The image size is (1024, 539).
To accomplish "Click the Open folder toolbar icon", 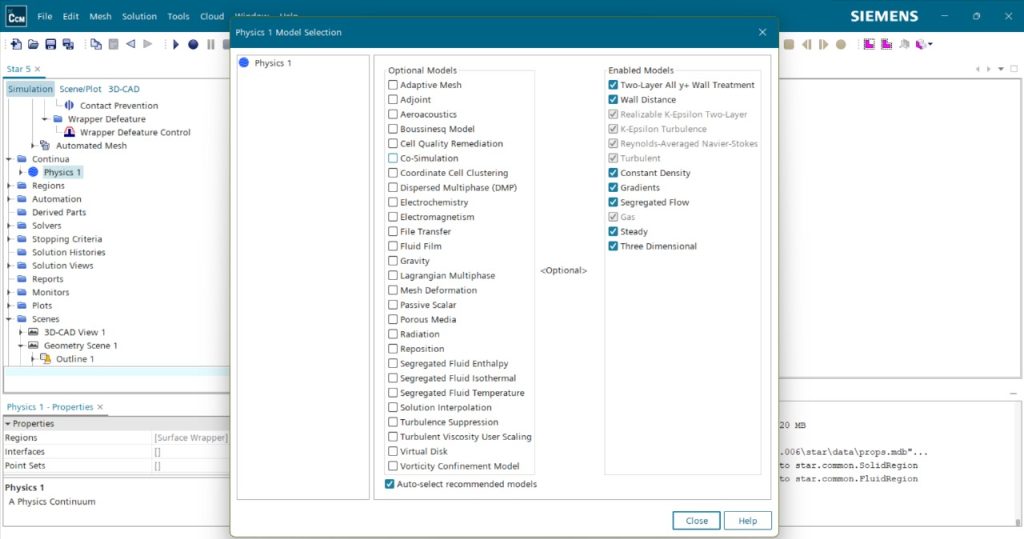I will (33, 44).
